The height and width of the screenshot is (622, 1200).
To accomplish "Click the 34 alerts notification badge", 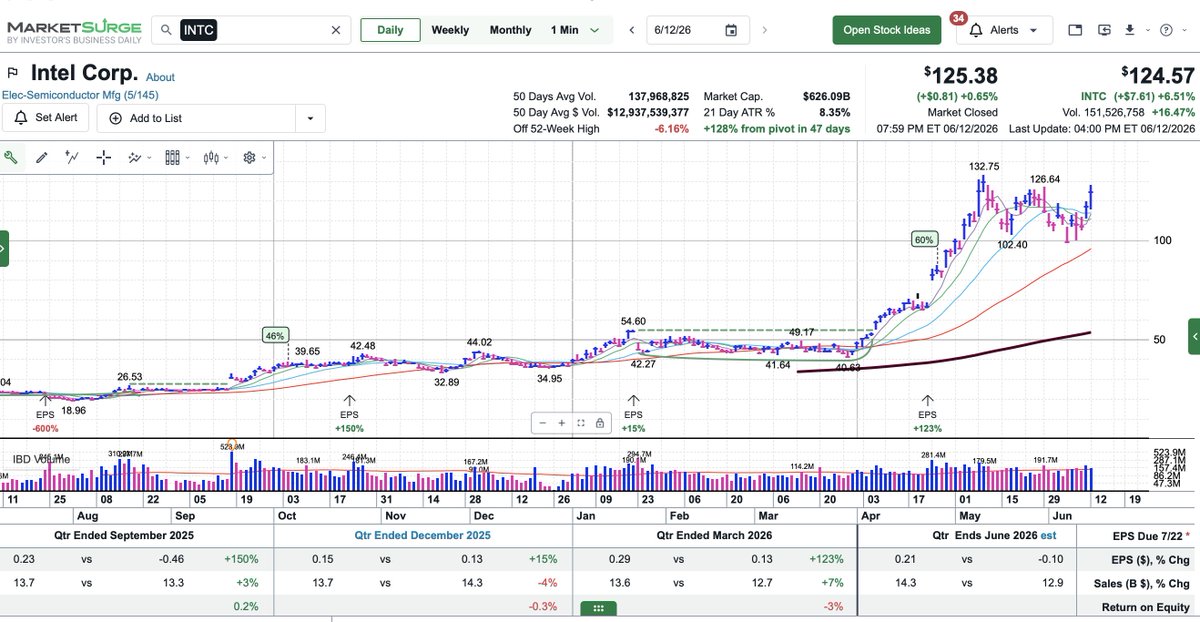I will (x=958, y=18).
